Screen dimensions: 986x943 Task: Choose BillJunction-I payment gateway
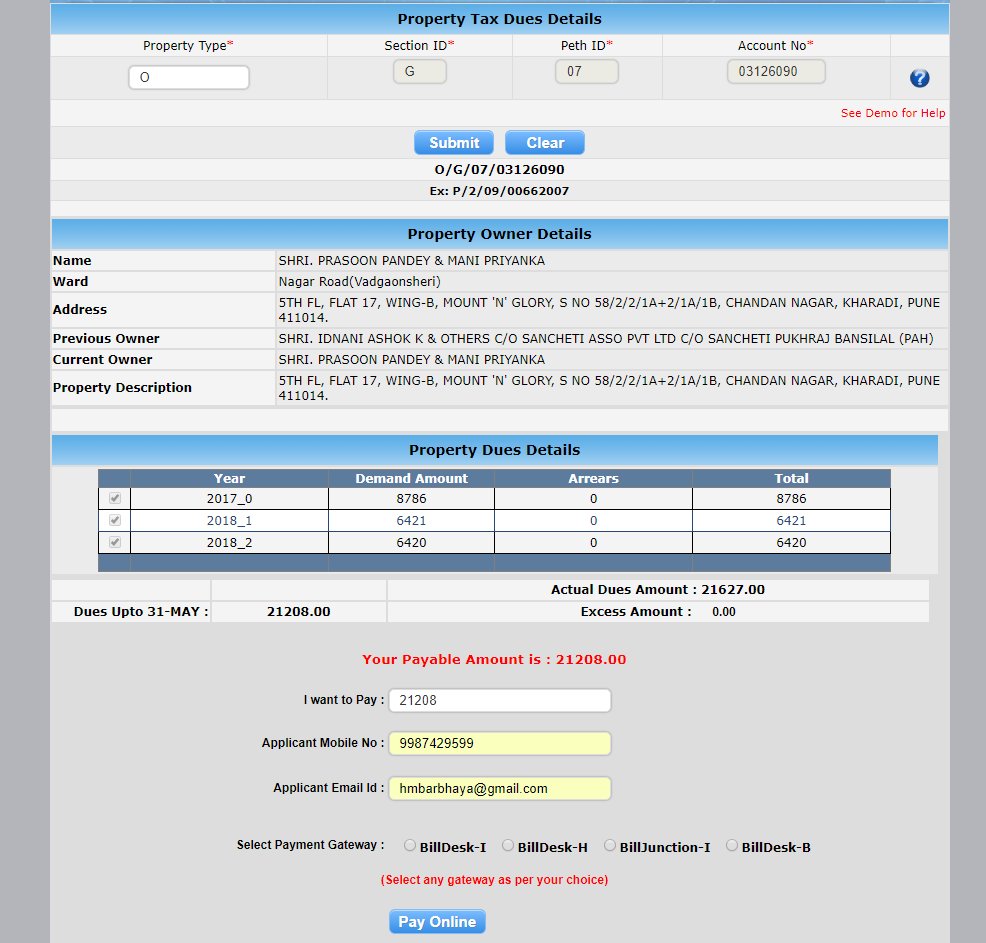609,846
